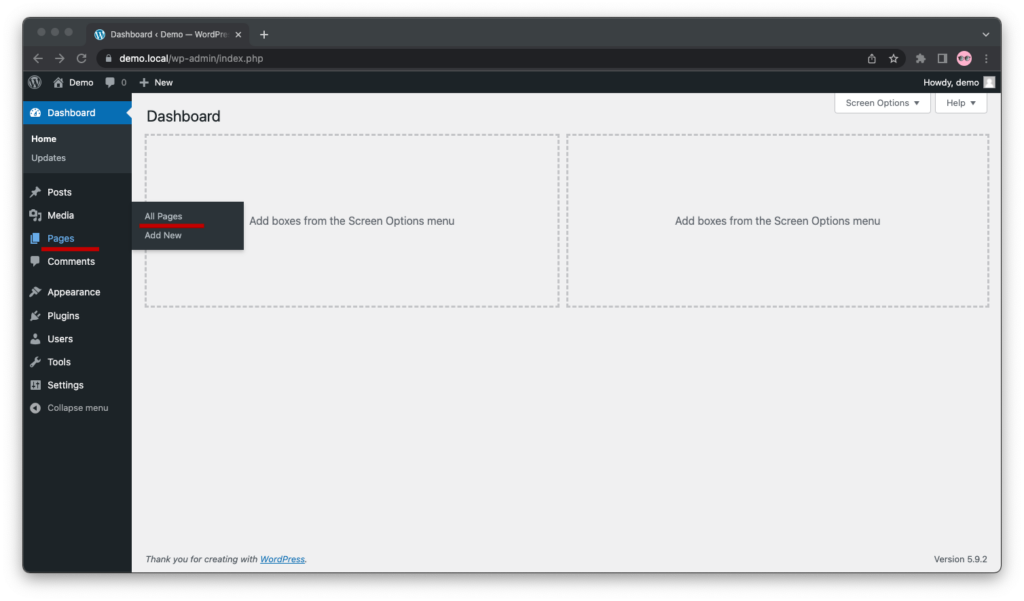This screenshot has width=1024, height=601.
Task: Select Add New in Pages flyout
Action: click(x=163, y=235)
